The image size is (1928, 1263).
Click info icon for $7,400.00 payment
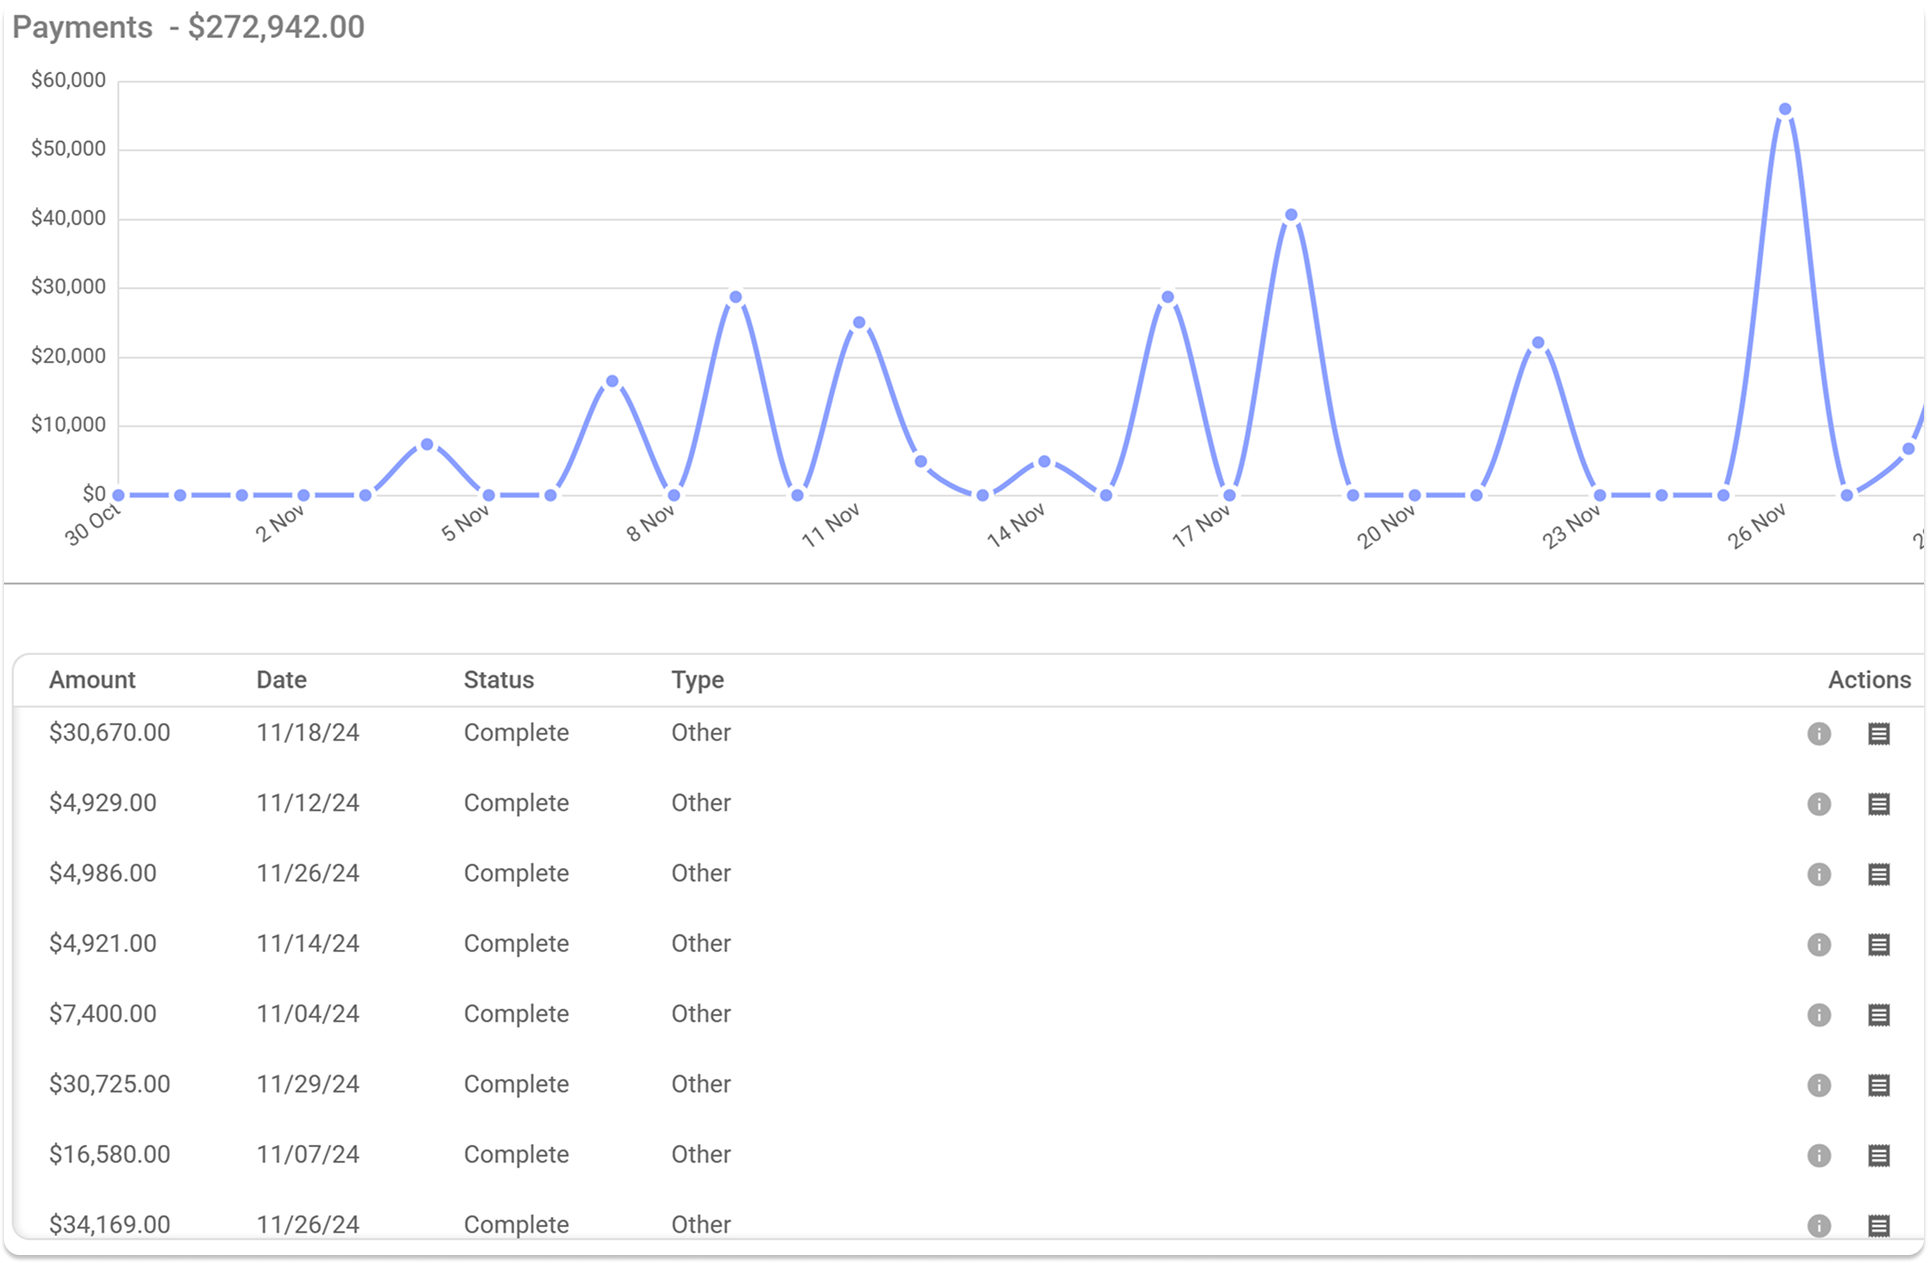tap(1819, 1015)
